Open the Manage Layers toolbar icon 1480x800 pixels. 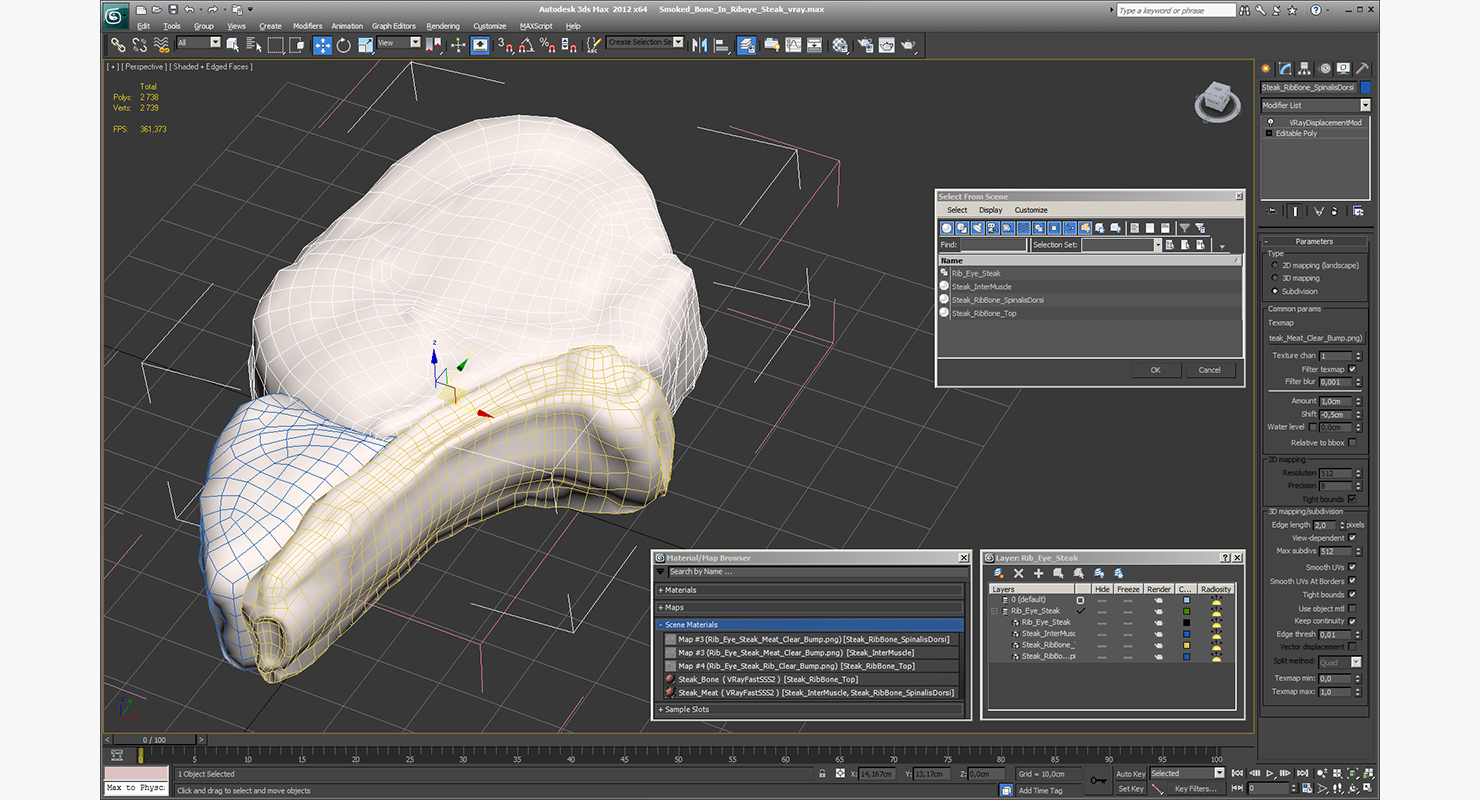coord(747,45)
